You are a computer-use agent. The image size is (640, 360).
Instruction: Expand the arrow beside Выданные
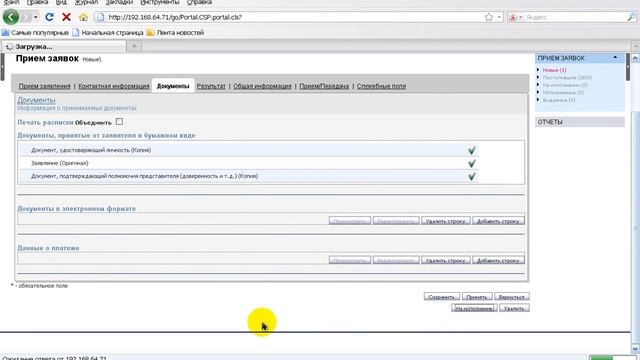(538, 100)
